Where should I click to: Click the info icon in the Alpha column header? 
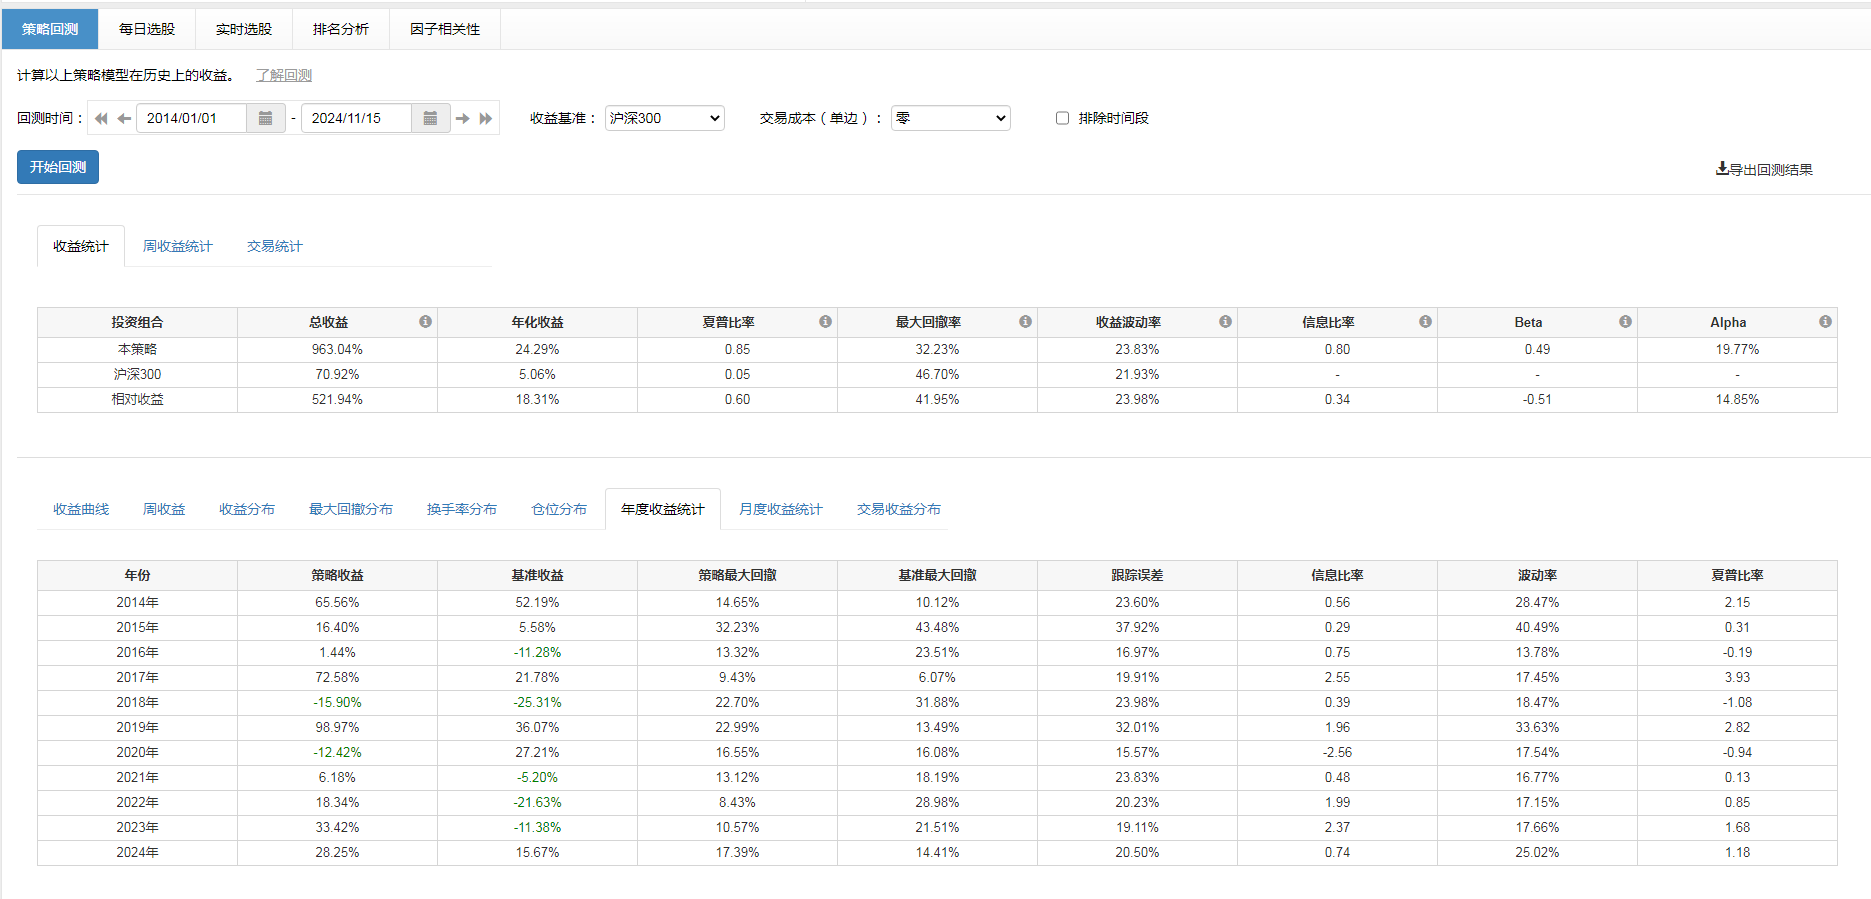coord(1825,322)
